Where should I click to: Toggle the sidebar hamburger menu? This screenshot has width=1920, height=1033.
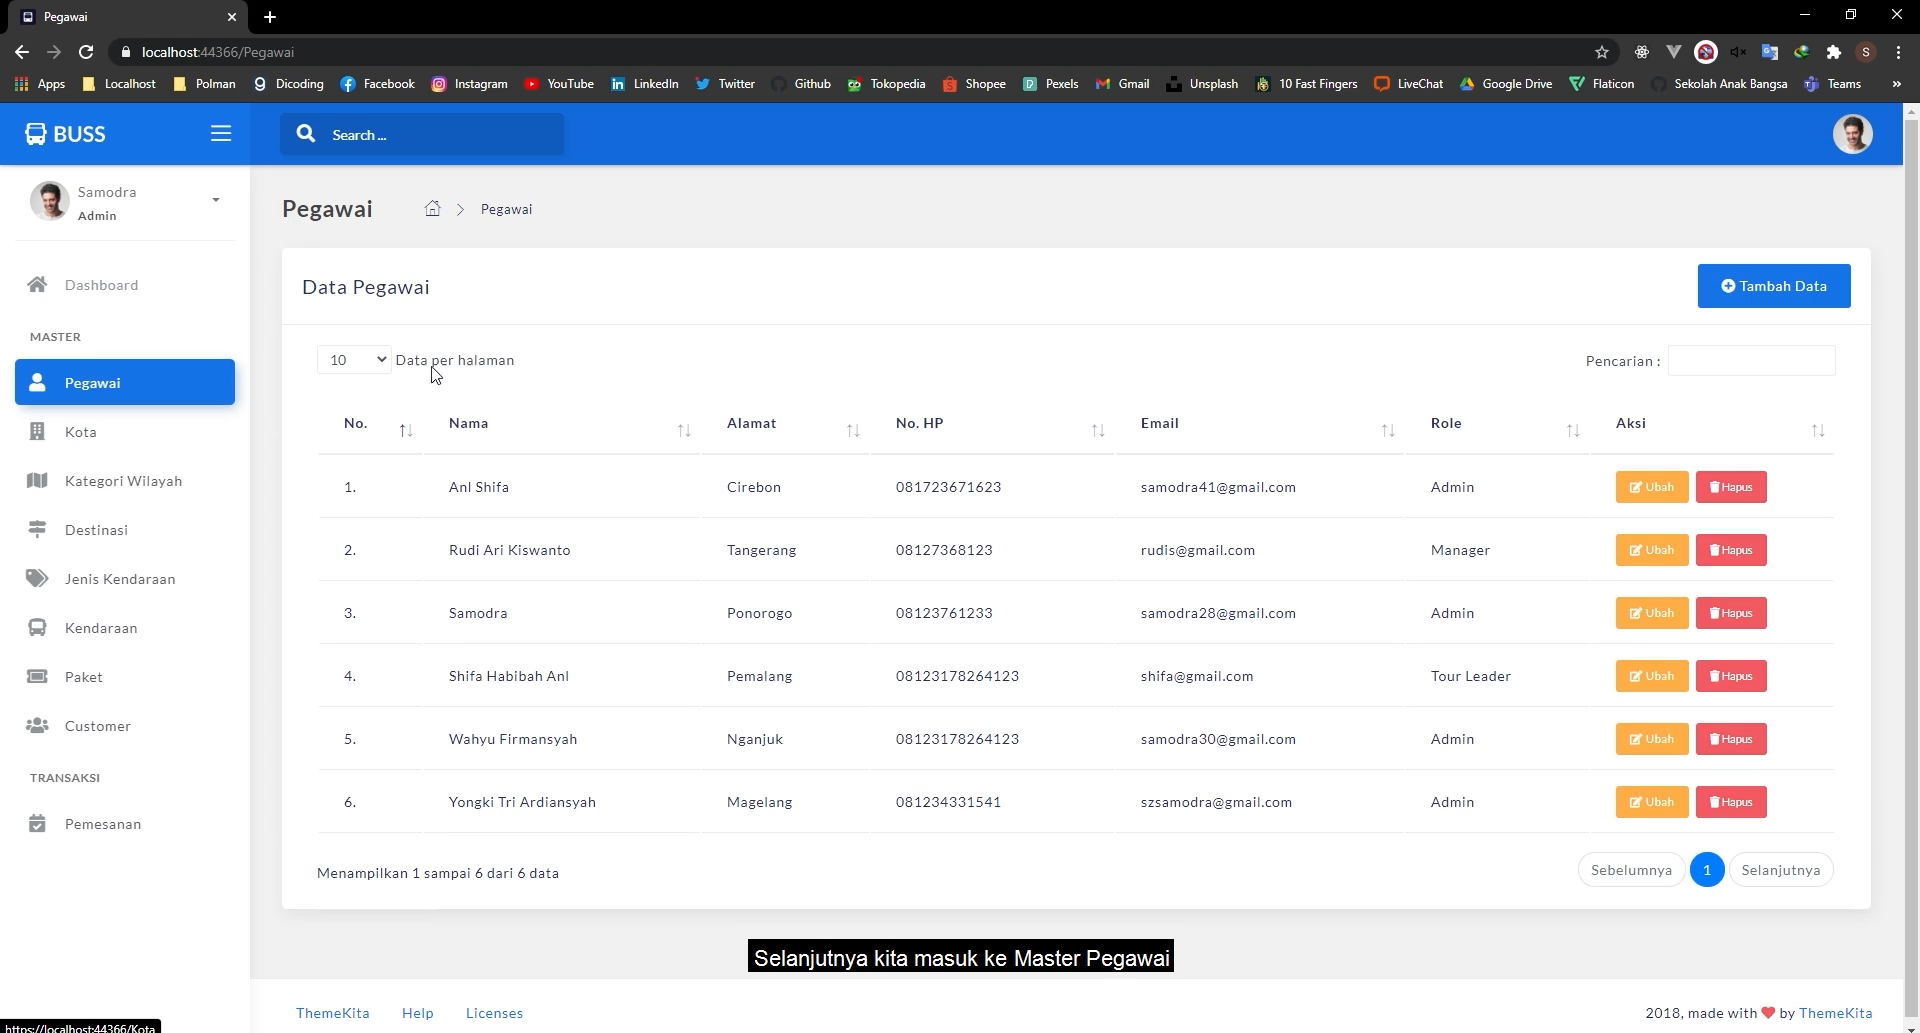pos(221,134)
